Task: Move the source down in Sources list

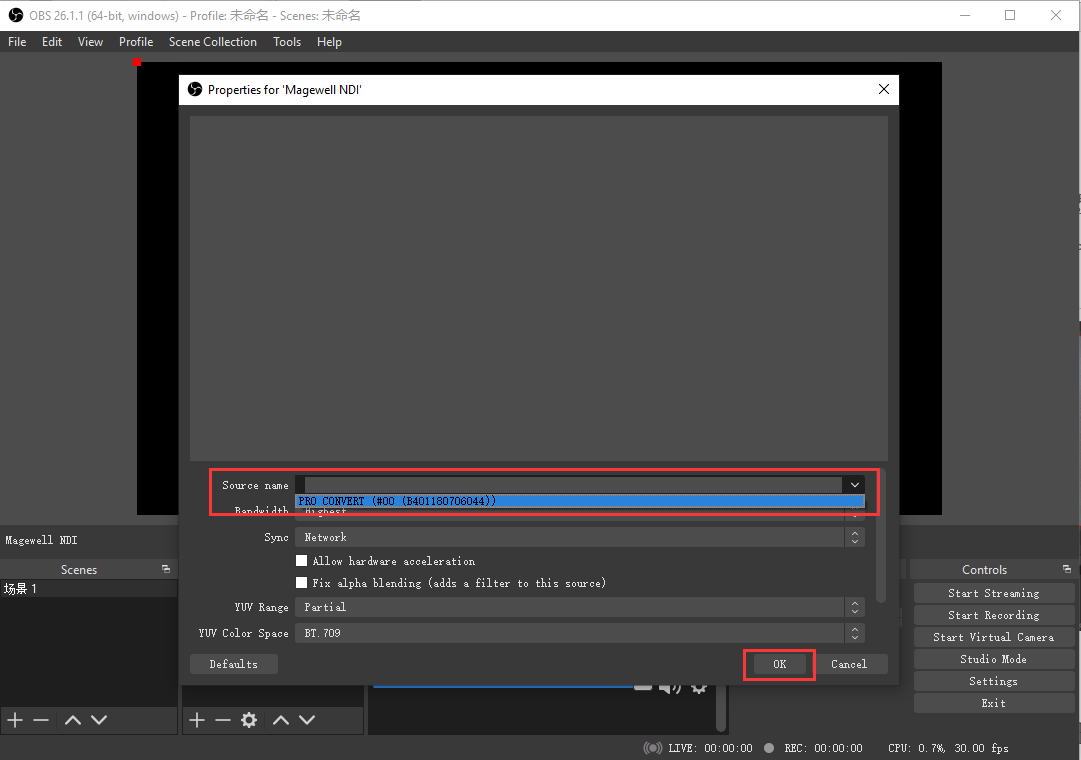Action: 307,720
